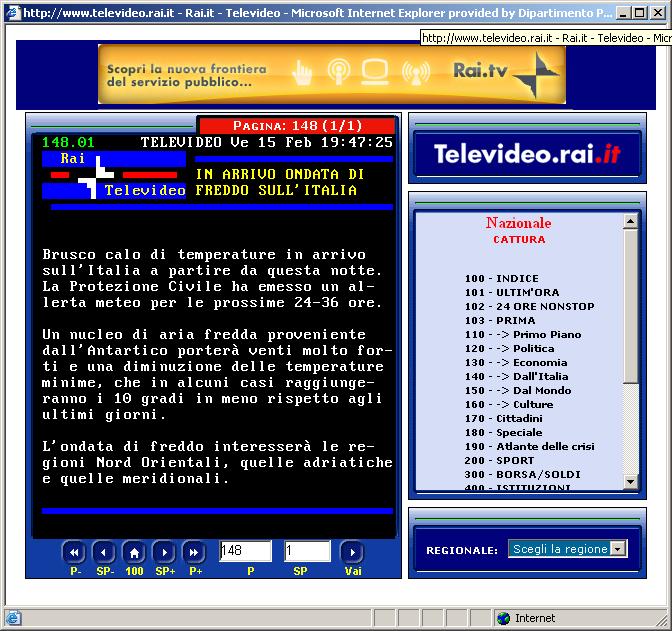Focus the subpage field showing 1
Viewport: 672px width, 631px height.
click(x=307, y=550)
